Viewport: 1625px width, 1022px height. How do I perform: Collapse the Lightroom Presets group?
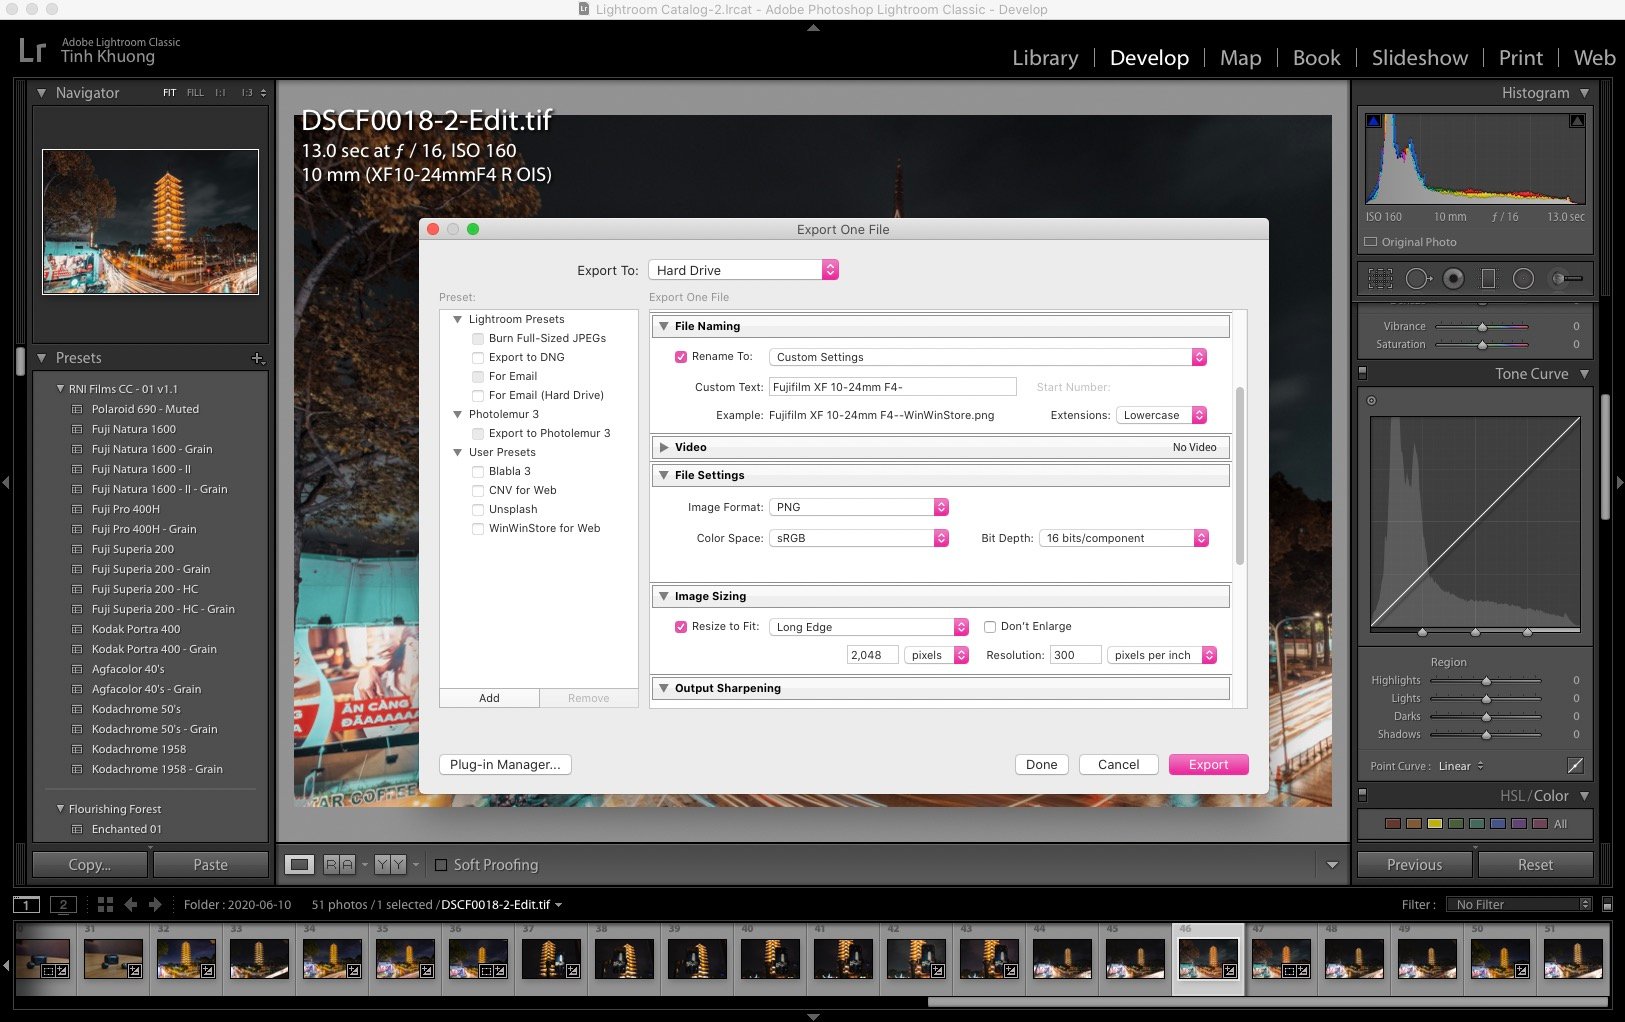[x=458, y=320]
